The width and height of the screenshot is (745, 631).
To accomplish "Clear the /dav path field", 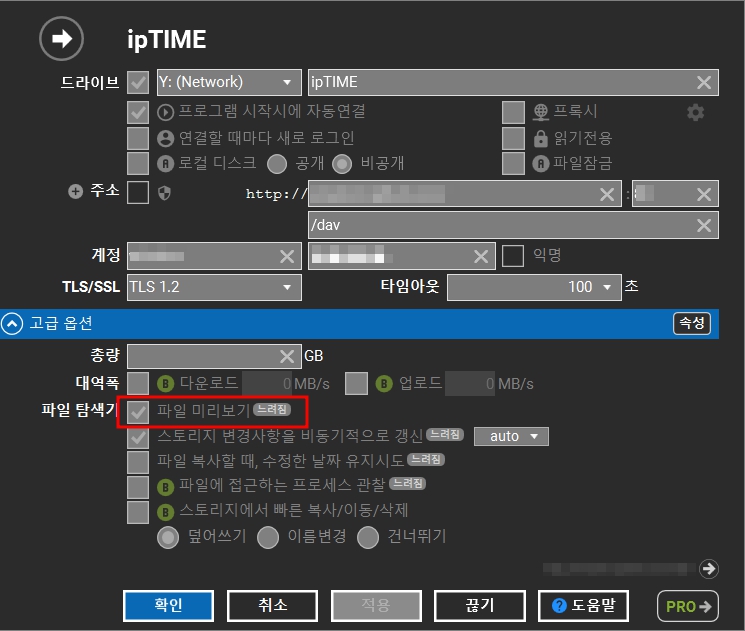I will 704,225.
